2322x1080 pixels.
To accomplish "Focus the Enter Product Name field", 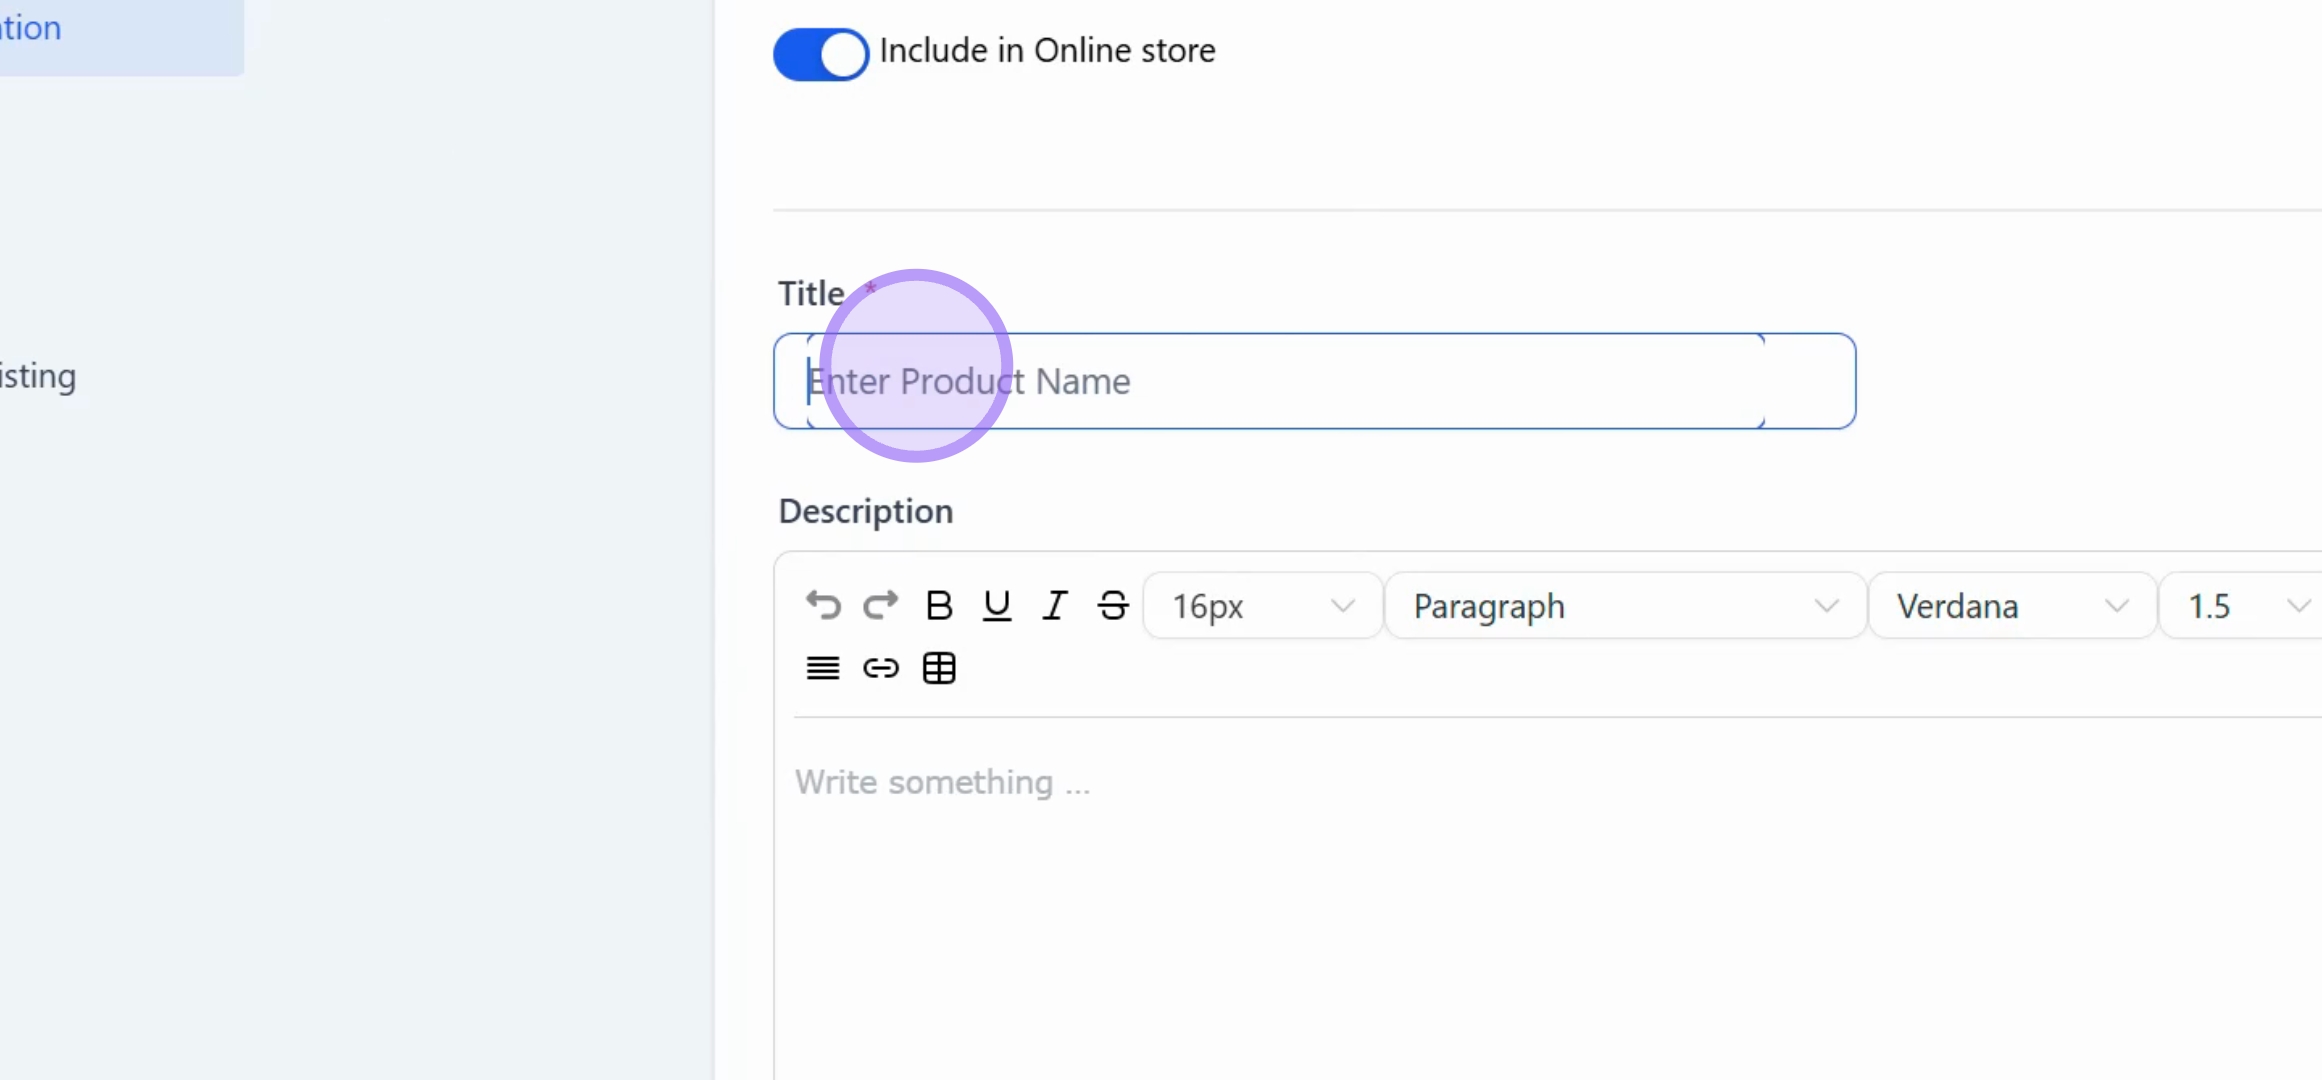I will (x=1314, y=381).
